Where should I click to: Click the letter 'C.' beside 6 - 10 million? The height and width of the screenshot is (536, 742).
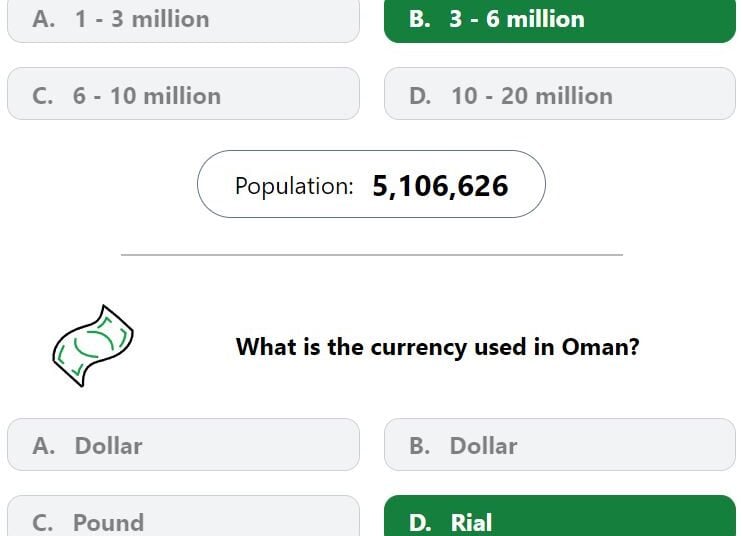coord(43,96)
